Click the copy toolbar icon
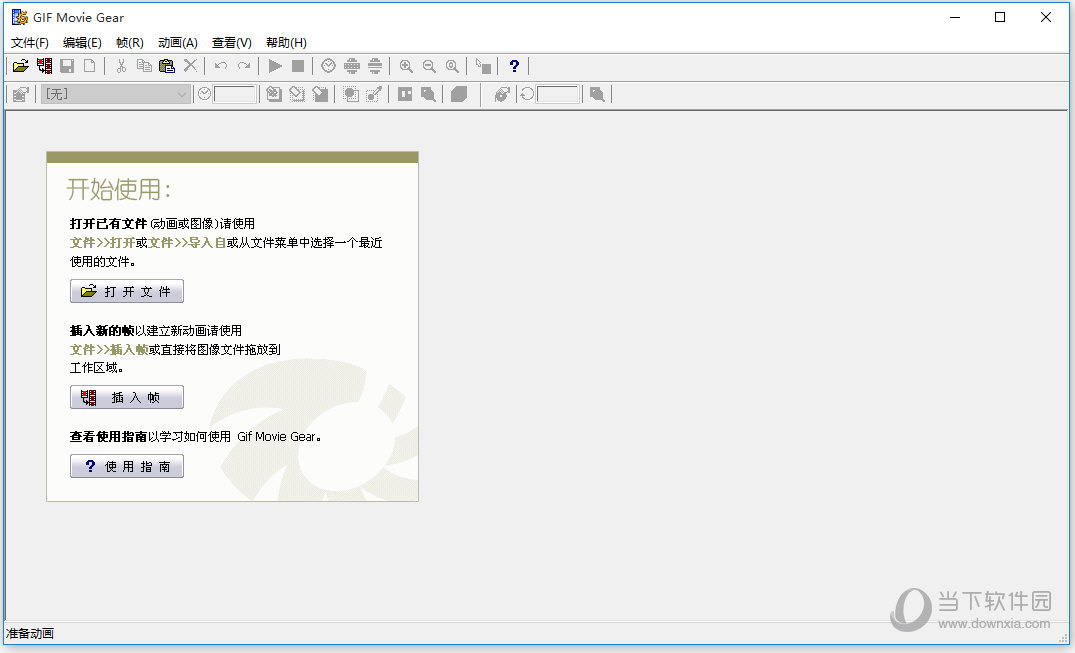 [144, 66]
